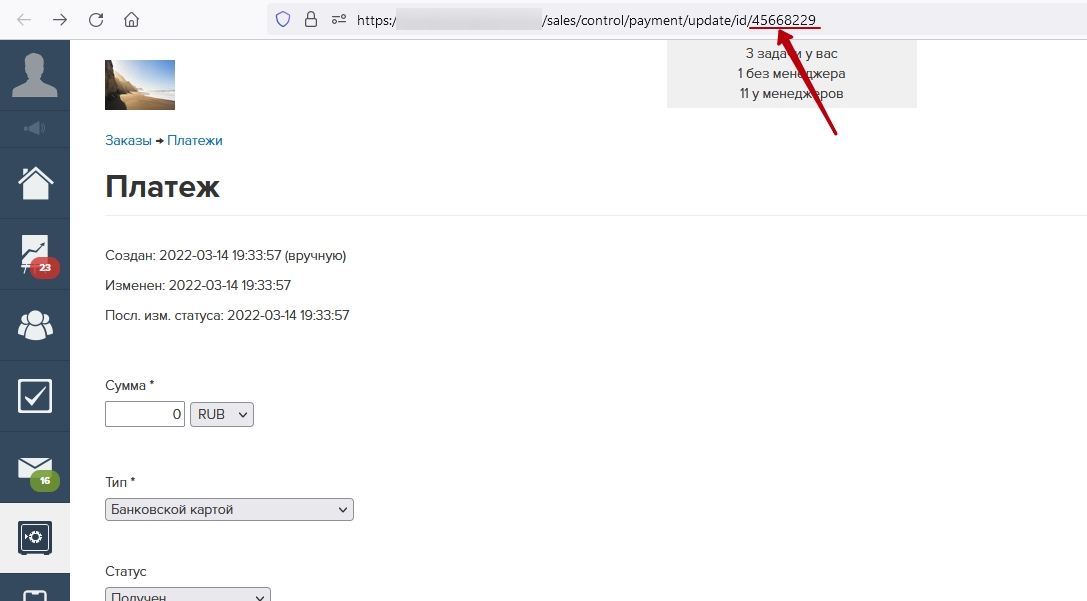Open the user profile avatar in sidebar
Screen dimensions: 1087x601
pyautogui.click(x=34, y=75)
